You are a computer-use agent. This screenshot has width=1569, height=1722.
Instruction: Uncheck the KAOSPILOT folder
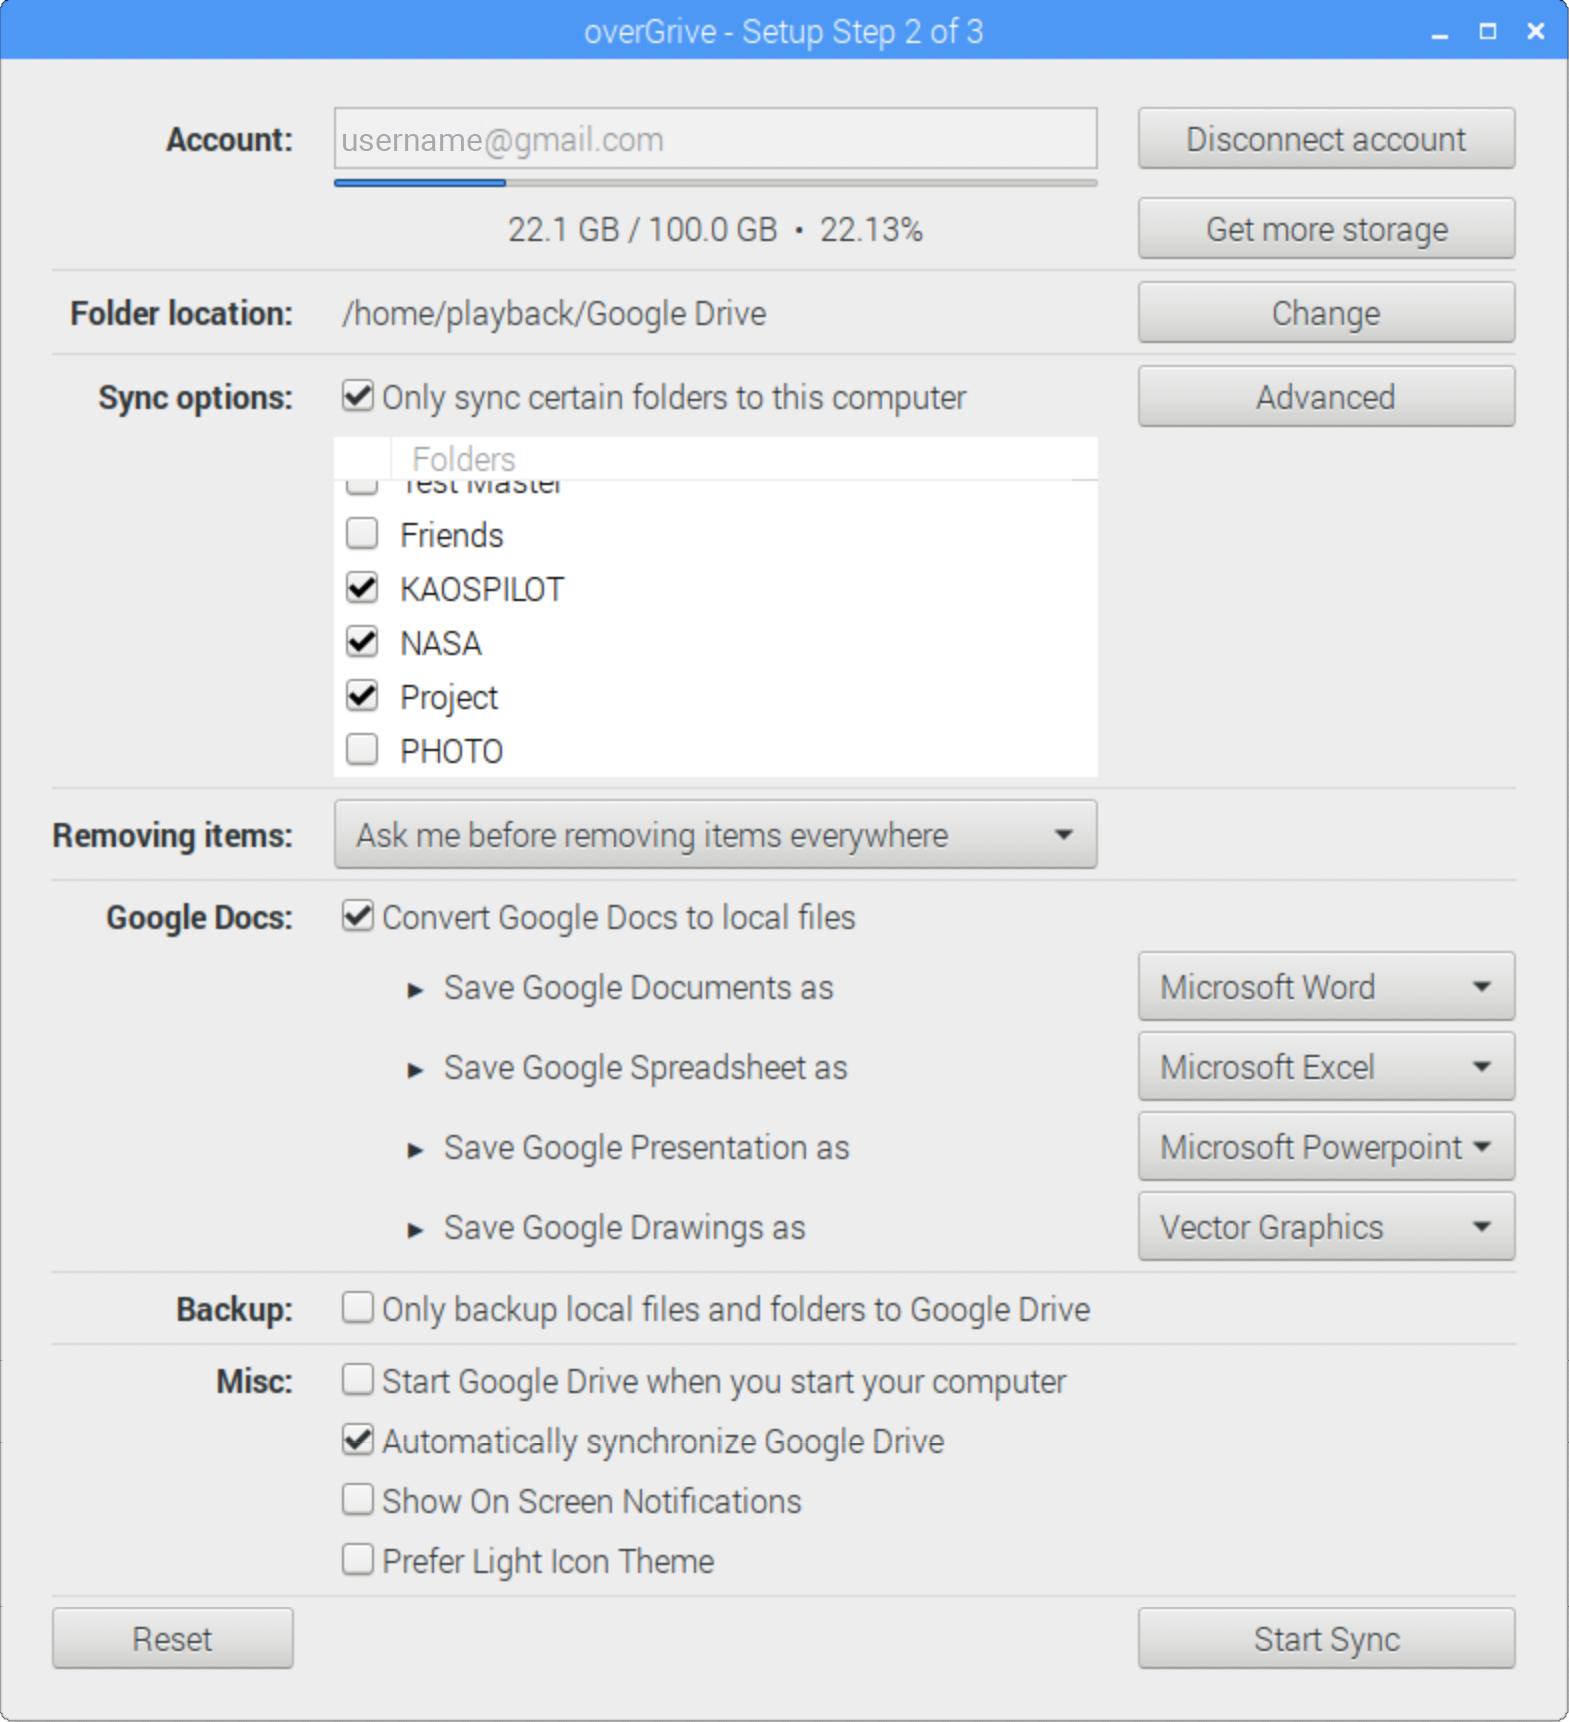click(361, 588)
